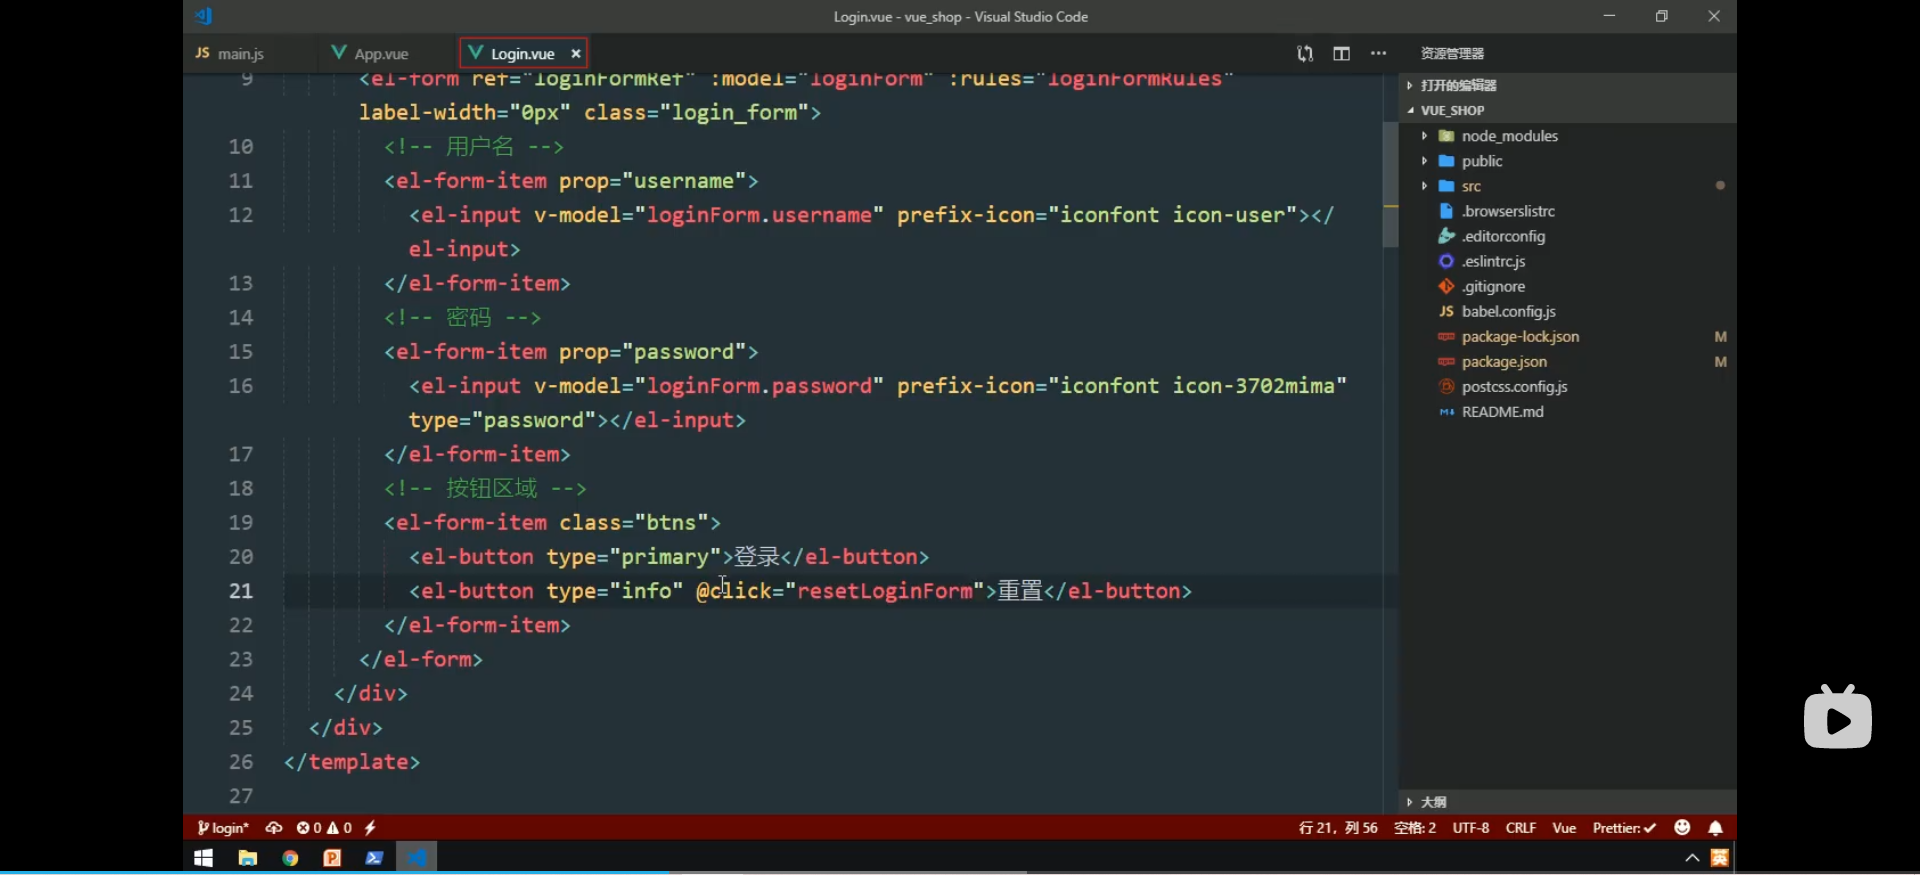This screenshot has width=1920, height=875.
Task: Click the lightning bolt status icon
Action: click(370, 828)
